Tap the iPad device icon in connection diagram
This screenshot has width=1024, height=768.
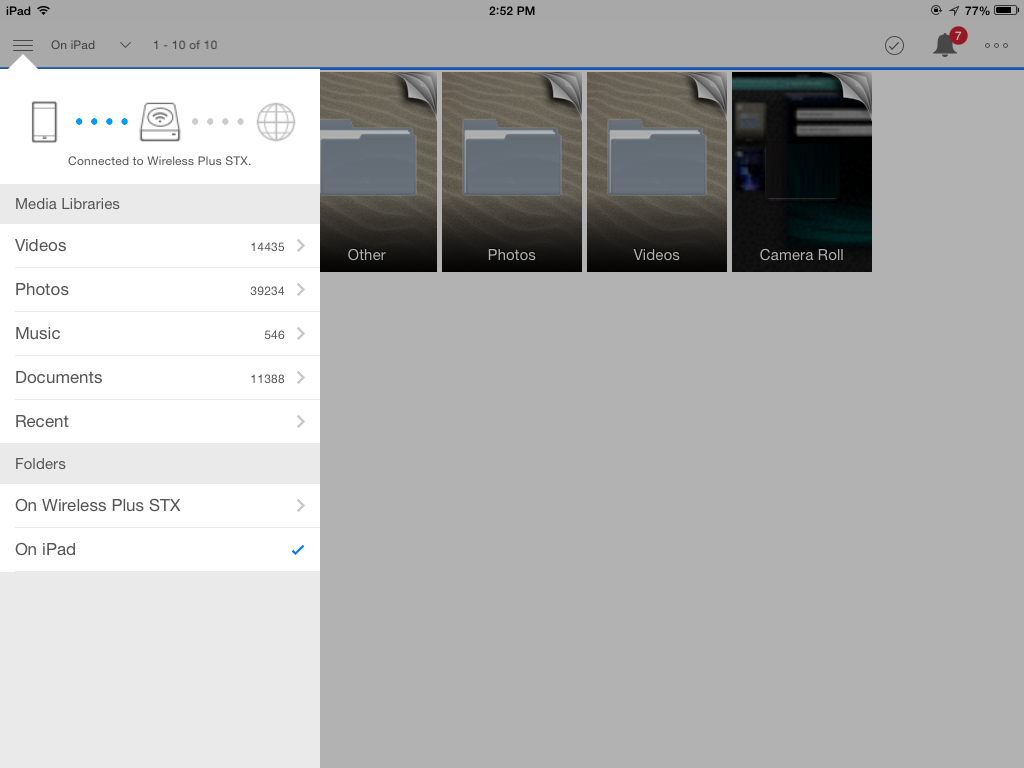tap(44, 121)
